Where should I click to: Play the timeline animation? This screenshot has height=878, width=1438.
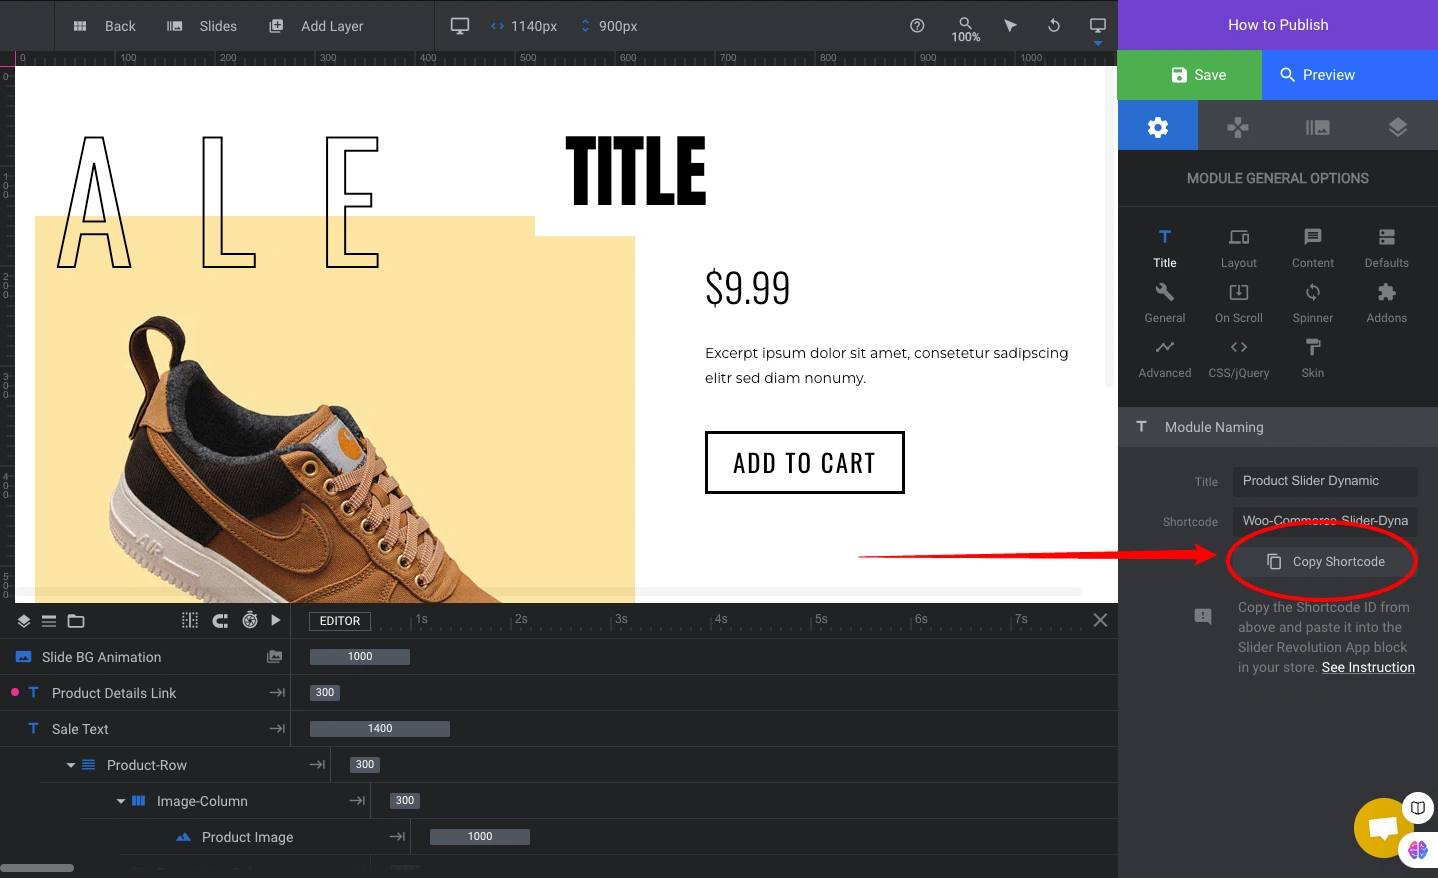(x=276, y=620)
